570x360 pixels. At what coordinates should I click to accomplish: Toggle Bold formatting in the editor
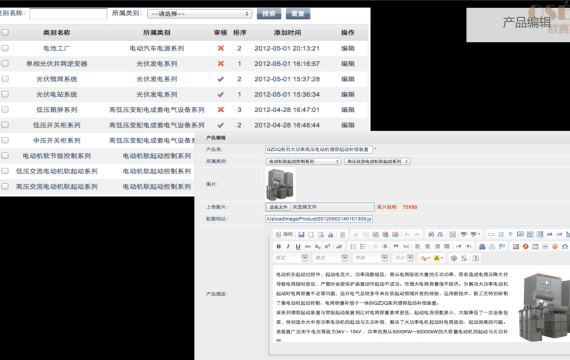(278, 247)
